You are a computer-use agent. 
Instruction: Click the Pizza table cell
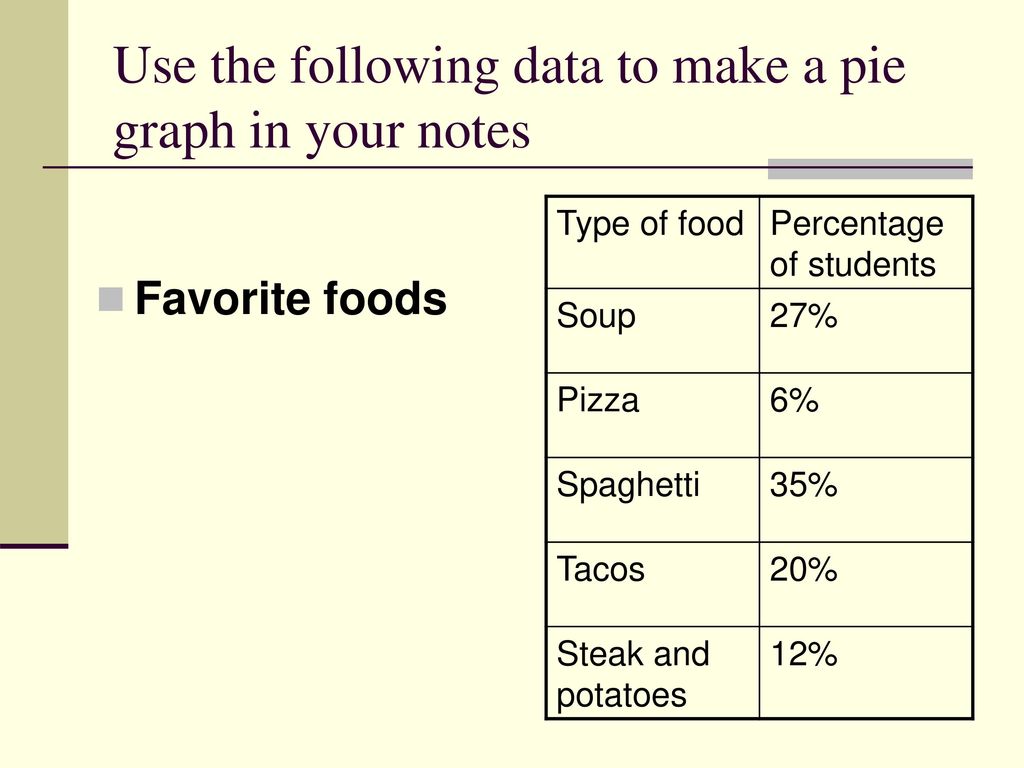click(x=652, y=415)
